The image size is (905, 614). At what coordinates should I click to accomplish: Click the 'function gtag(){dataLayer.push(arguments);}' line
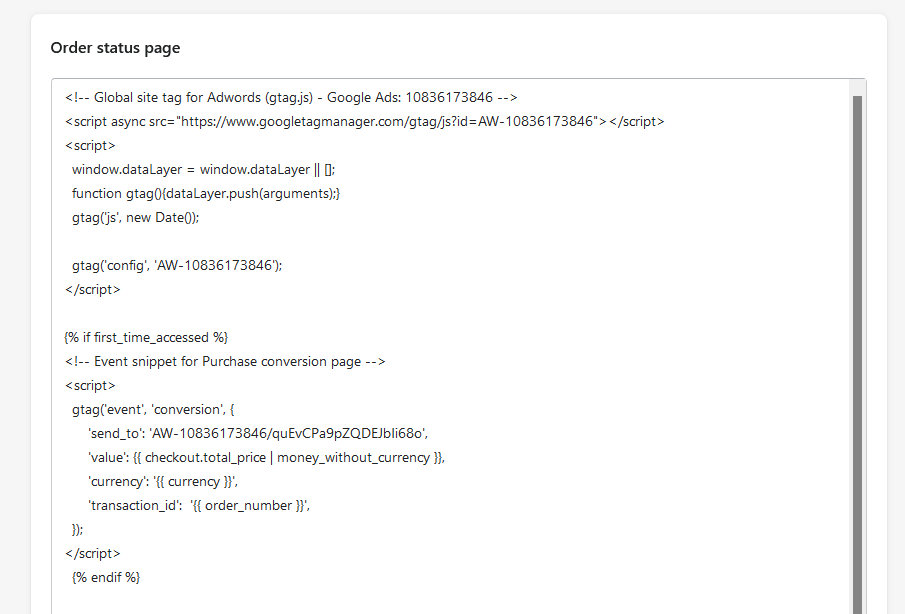tap(206, 194)
